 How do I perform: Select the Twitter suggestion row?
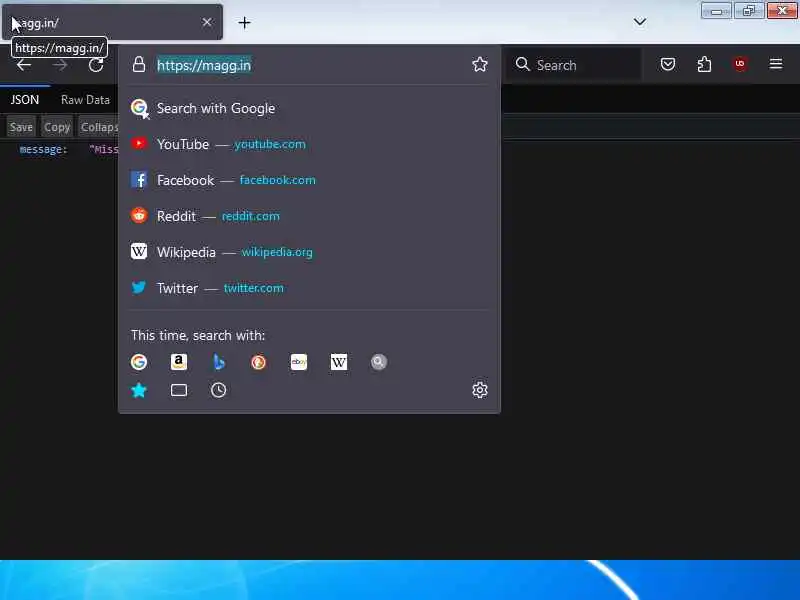pos(309,288)
